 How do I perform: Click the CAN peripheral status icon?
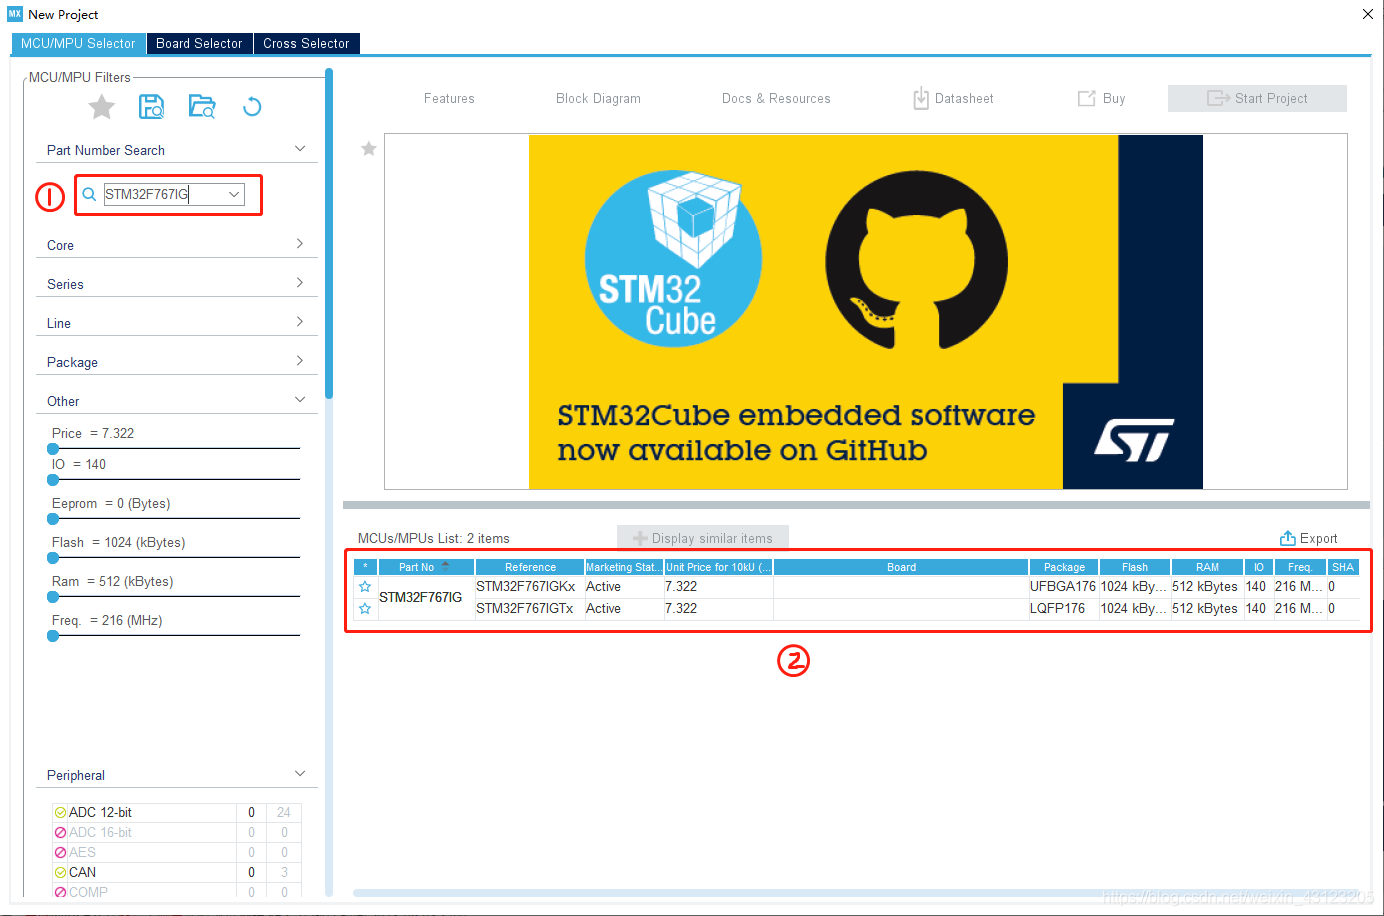(x=60, y=873)
